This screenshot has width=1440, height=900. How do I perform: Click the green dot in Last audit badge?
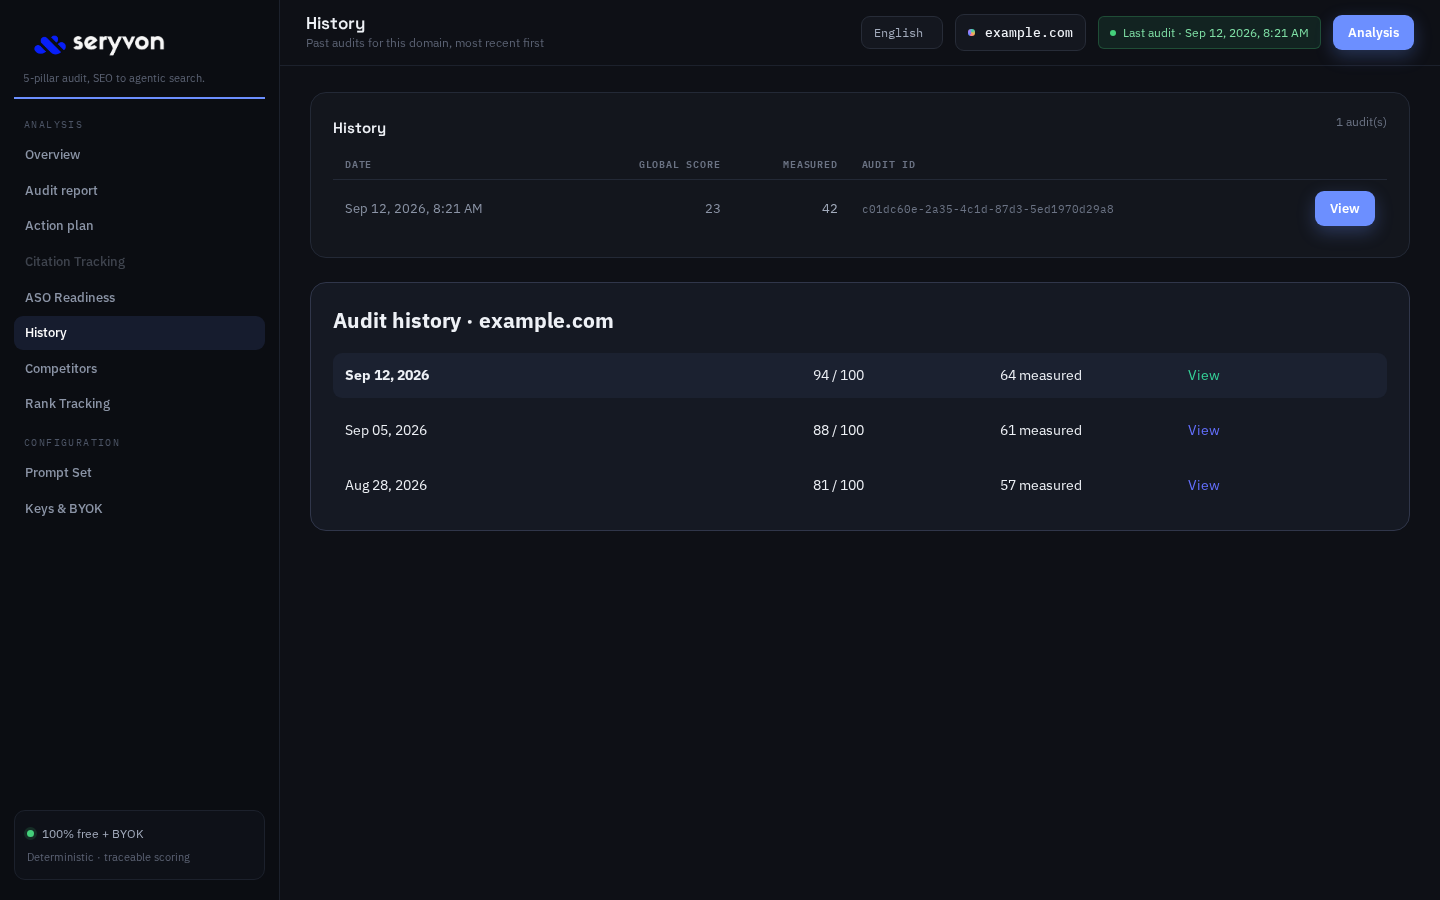(1113, 33)
